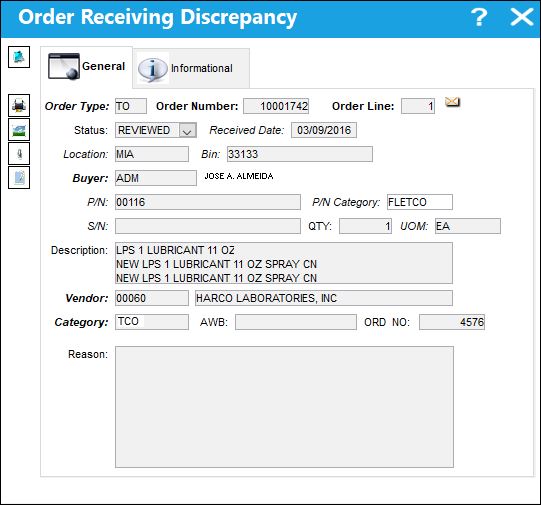Click the teal icon above the printer button

pyautogui.click(x=19, y=57)
